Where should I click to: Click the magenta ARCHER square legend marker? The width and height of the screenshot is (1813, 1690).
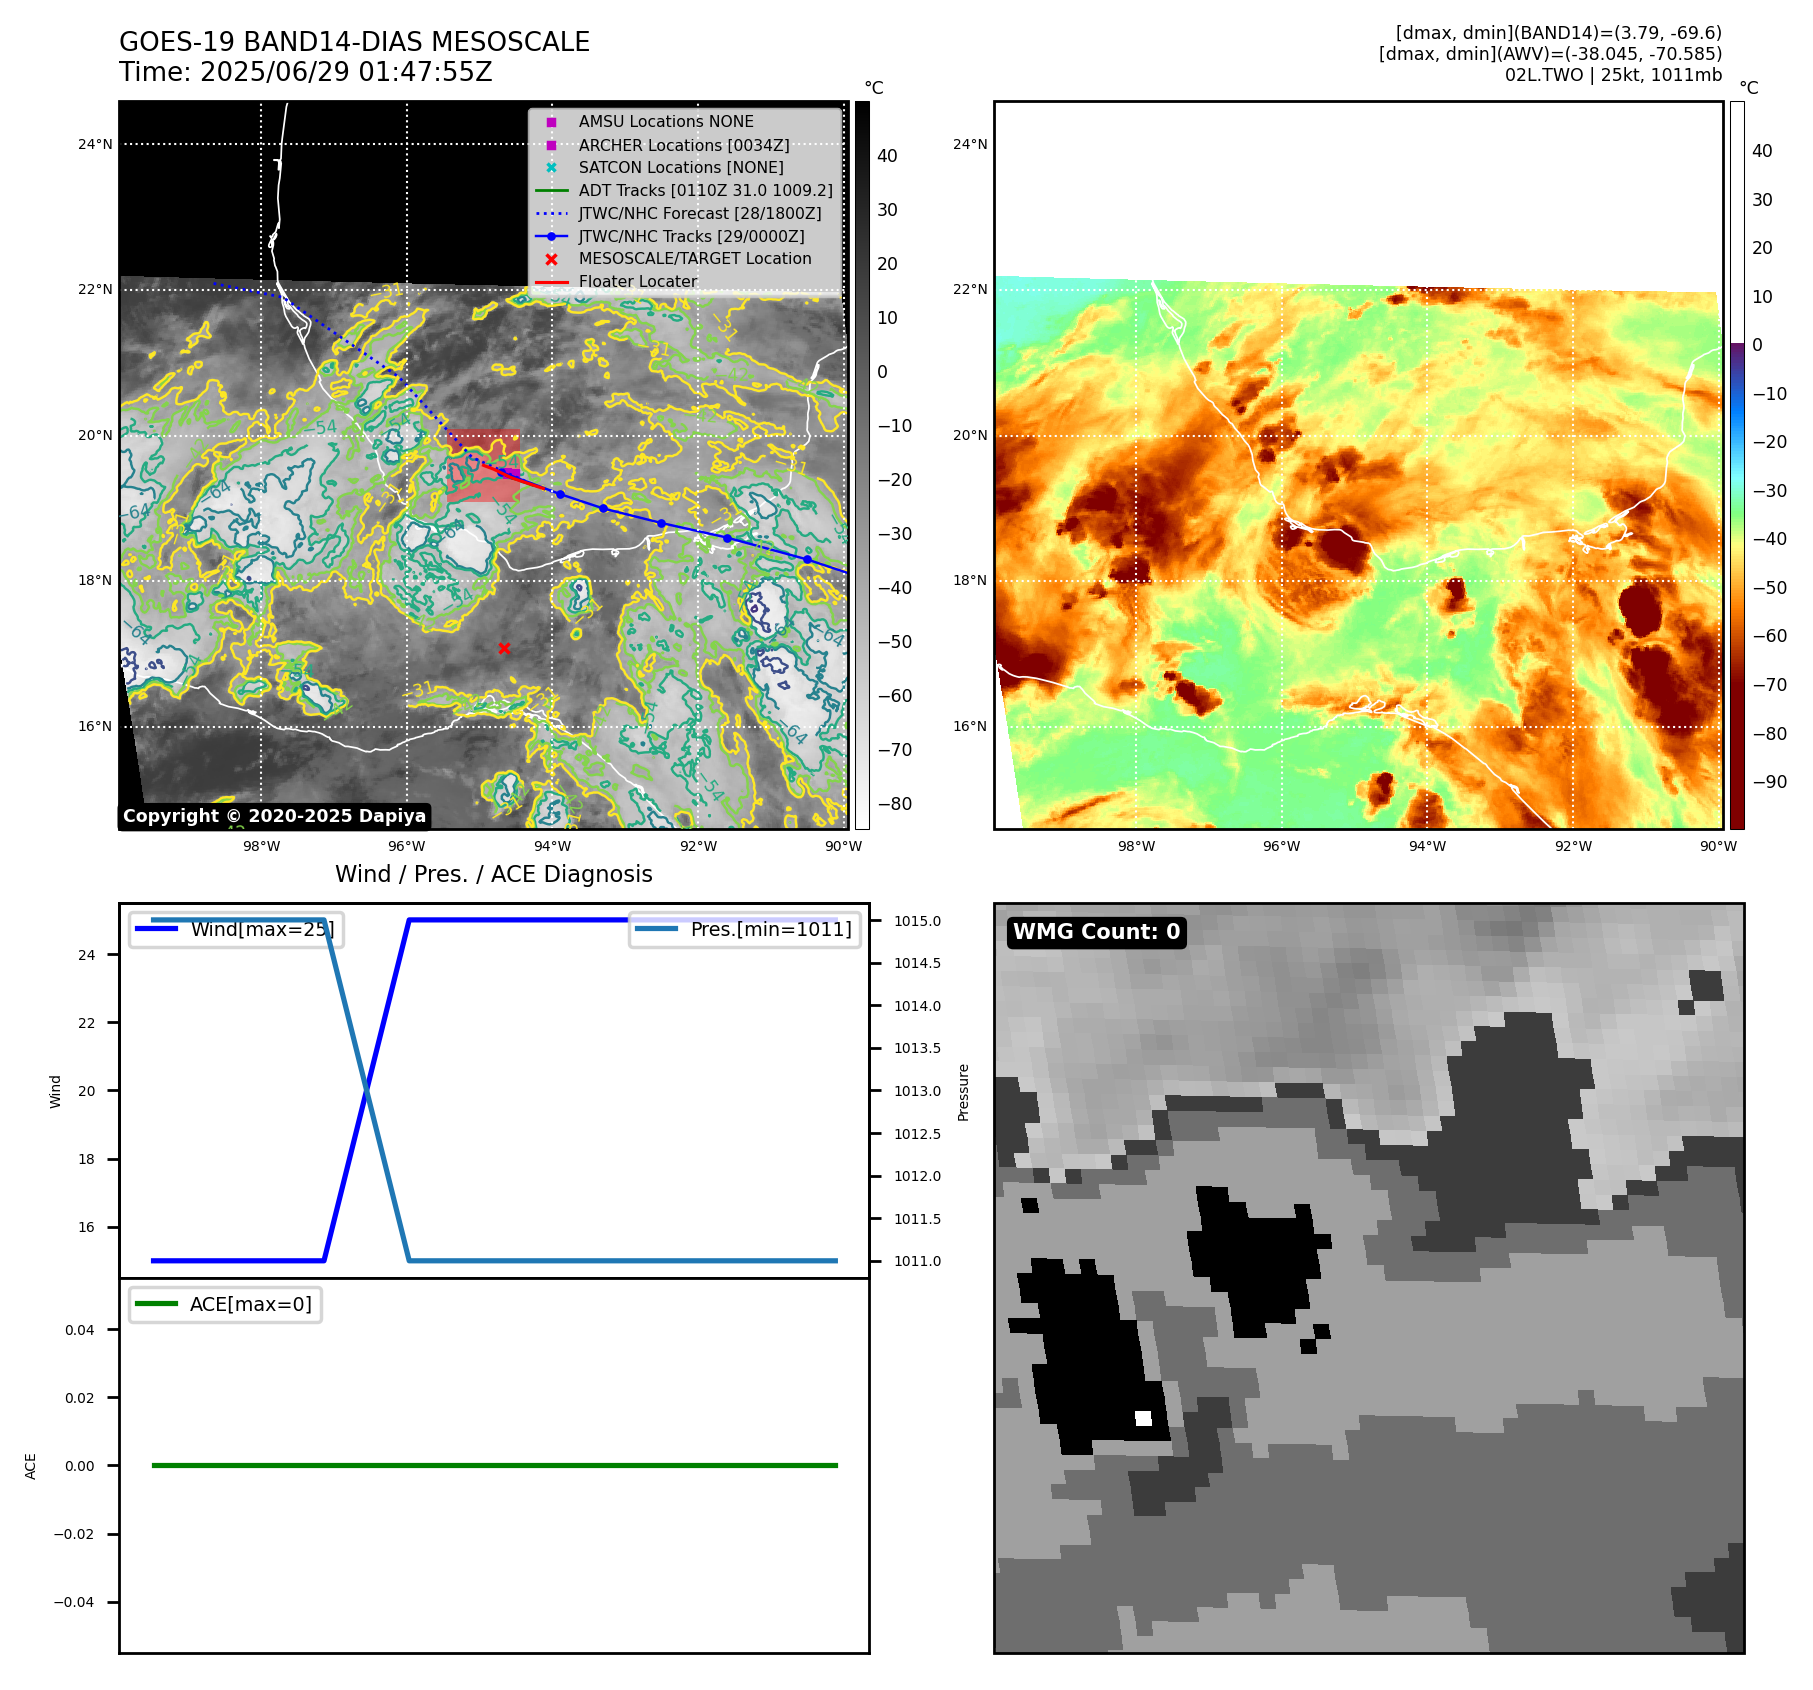[551, 145]
